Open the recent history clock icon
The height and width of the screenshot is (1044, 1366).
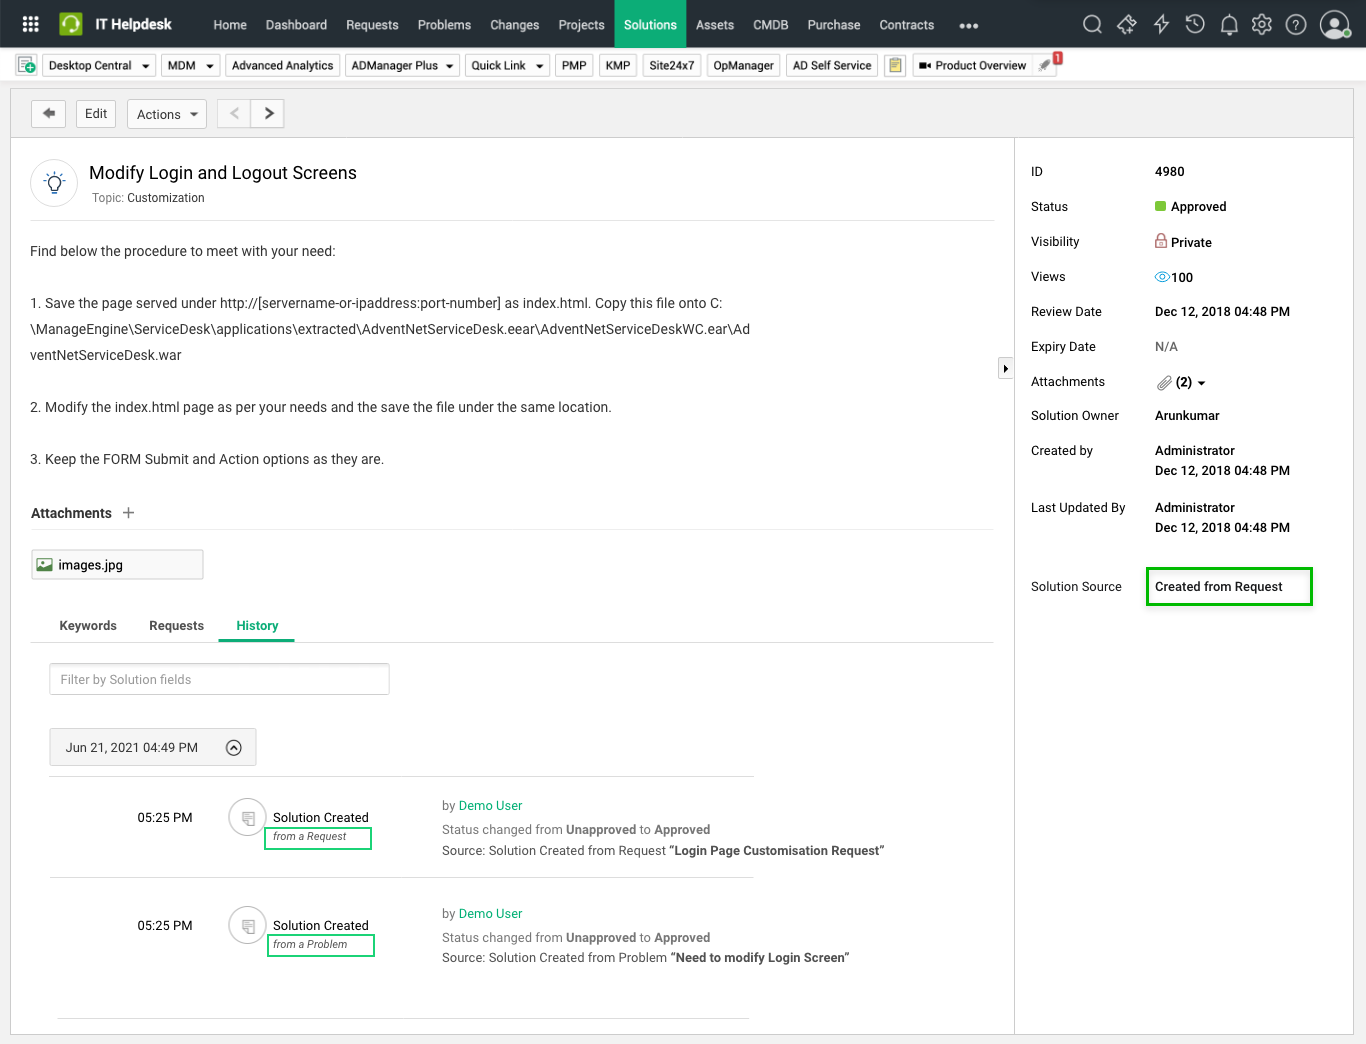(x=1195, y=25)
